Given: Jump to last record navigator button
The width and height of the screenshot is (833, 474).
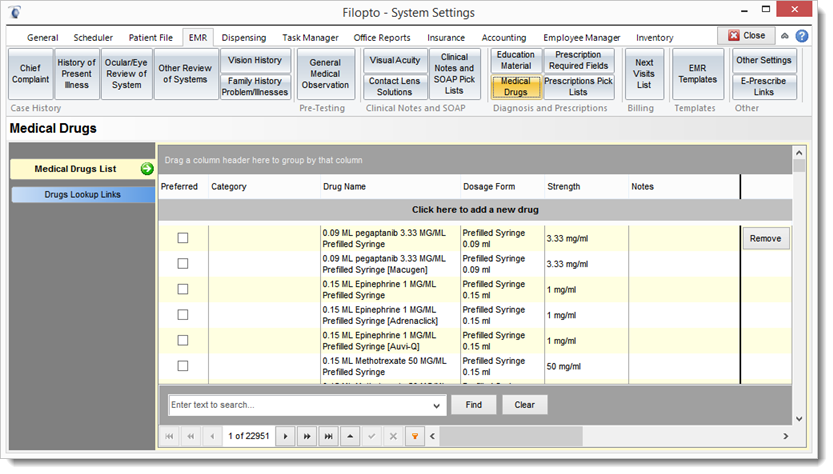Looking at the screenshot, I should [328, 436].
